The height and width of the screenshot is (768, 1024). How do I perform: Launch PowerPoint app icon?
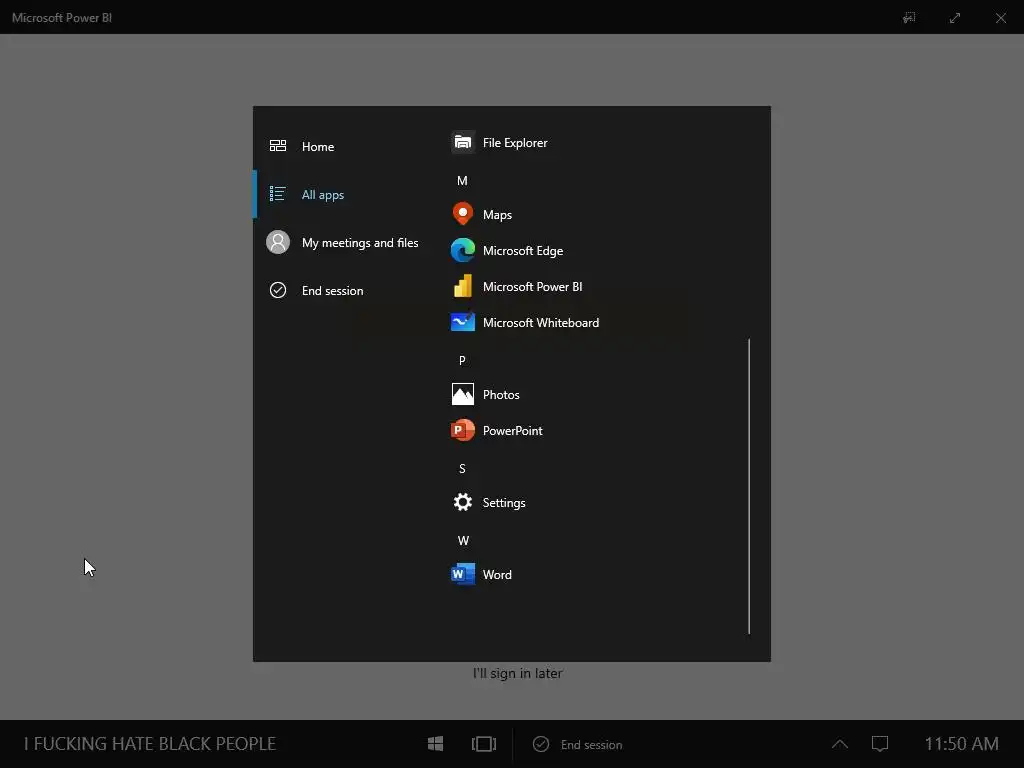coord(462,430)
